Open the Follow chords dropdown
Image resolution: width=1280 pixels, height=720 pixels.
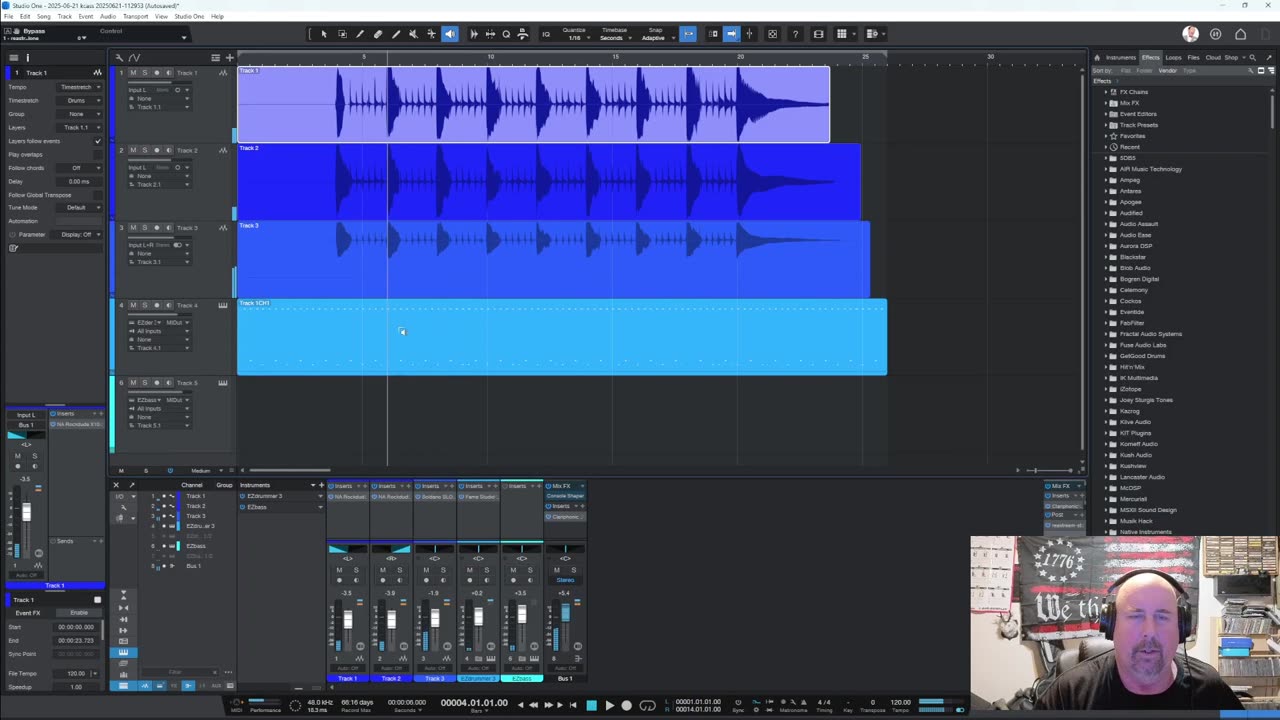81,167
